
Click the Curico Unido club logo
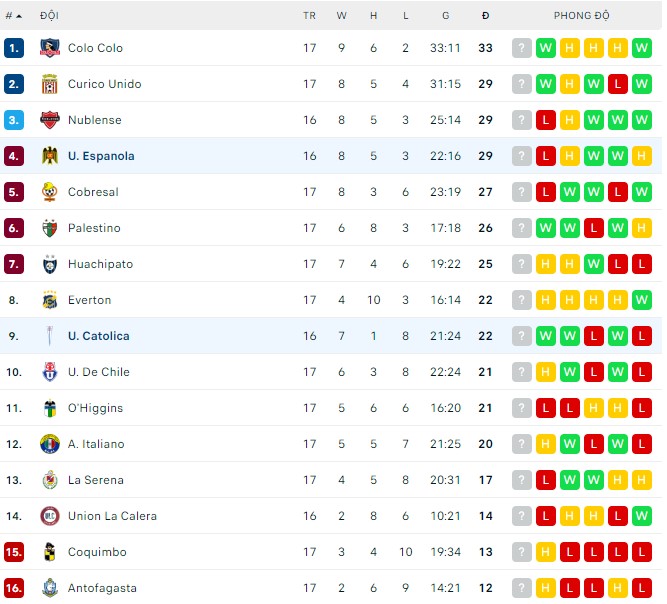pyautogui.click(x=50, y=84)
